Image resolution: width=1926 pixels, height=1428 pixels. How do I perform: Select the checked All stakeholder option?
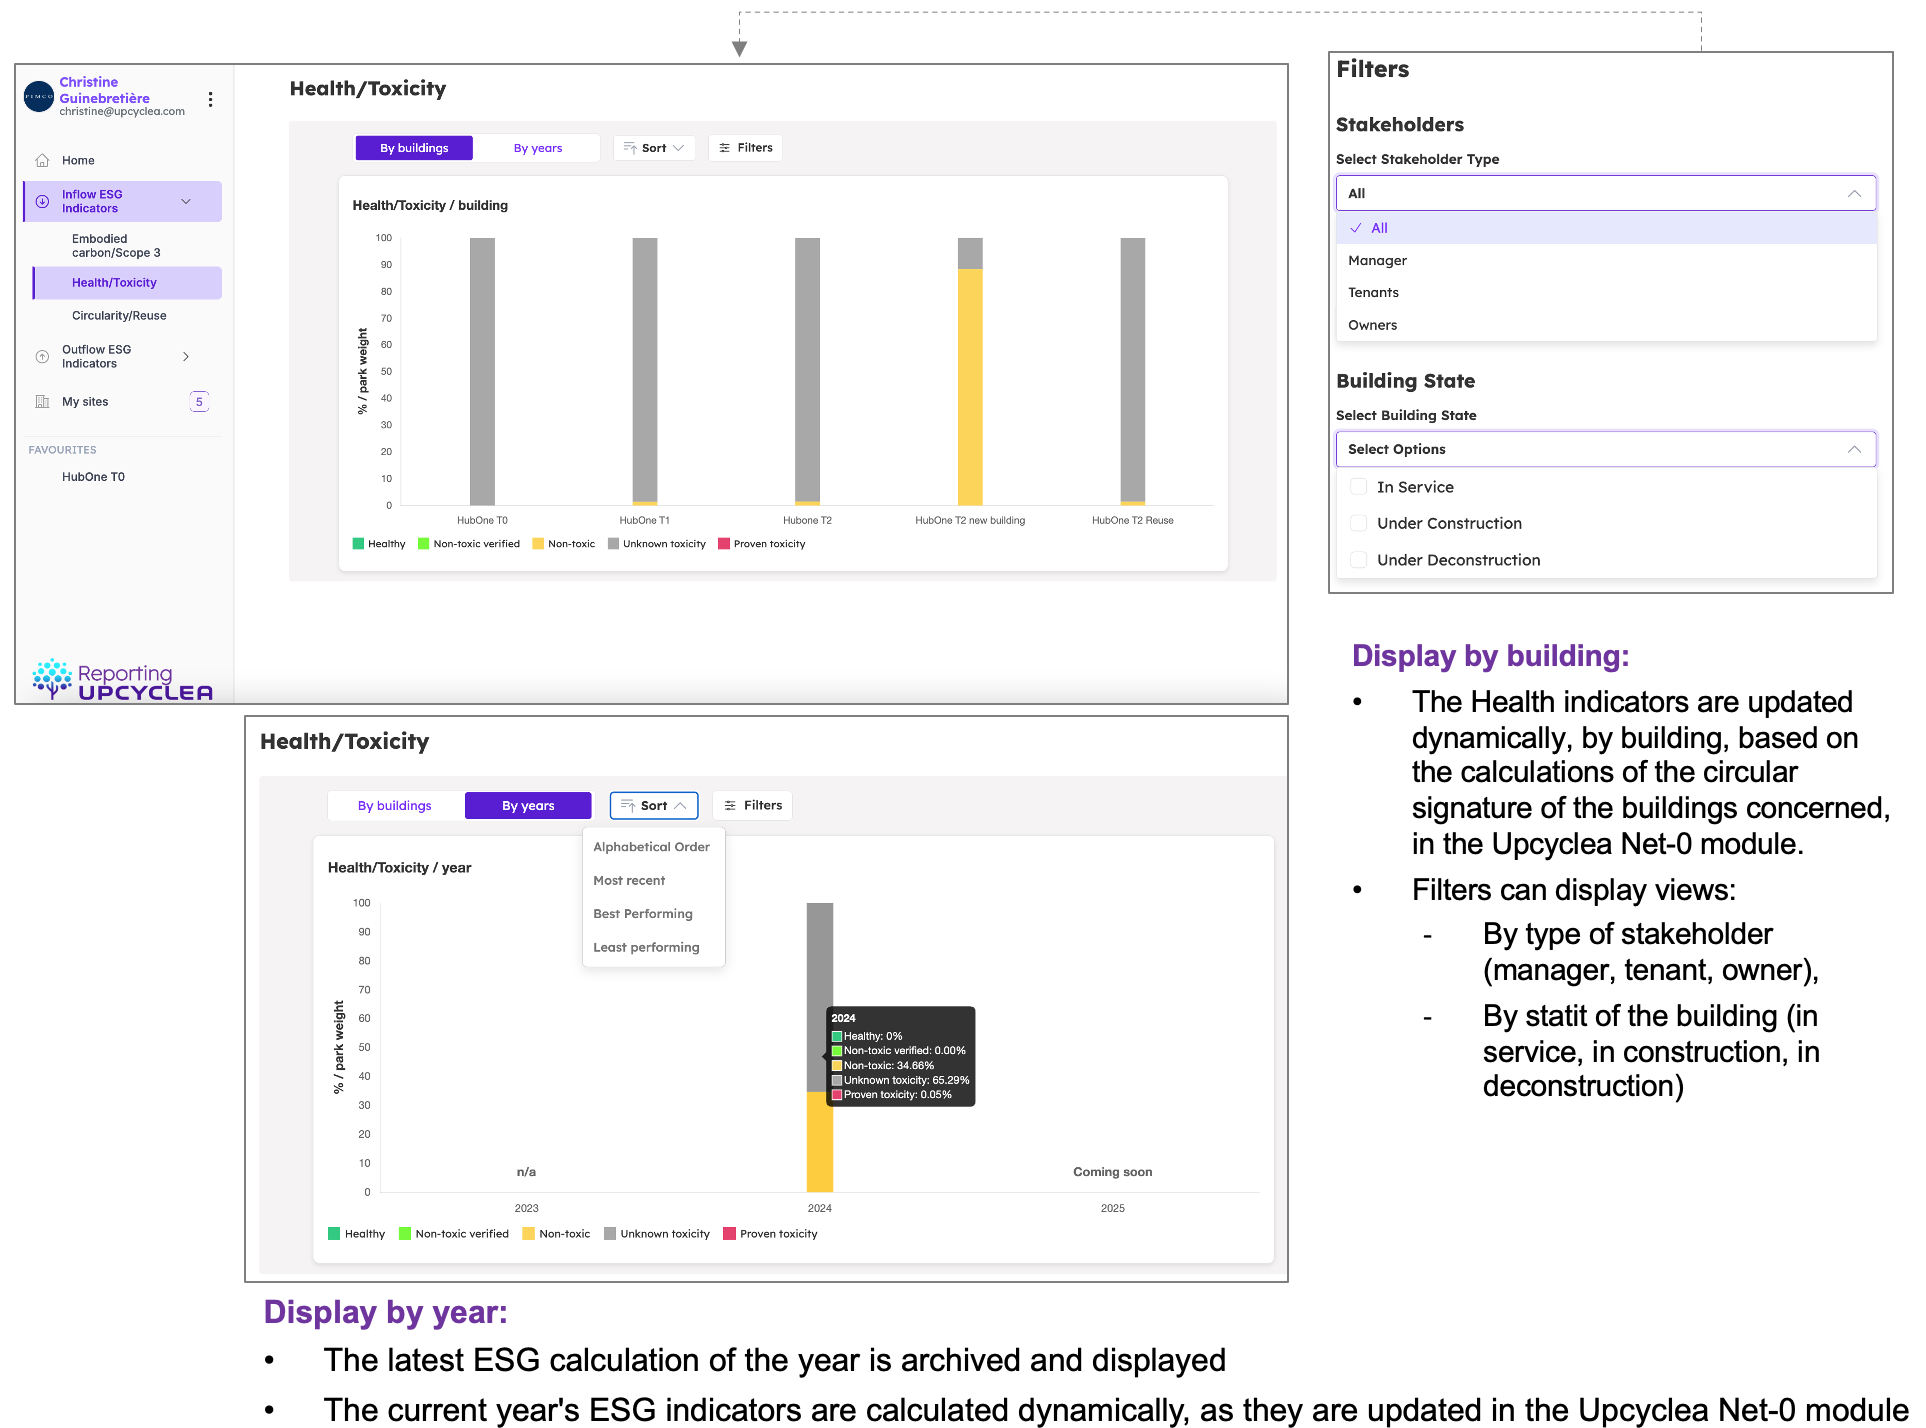[1606, 228]
